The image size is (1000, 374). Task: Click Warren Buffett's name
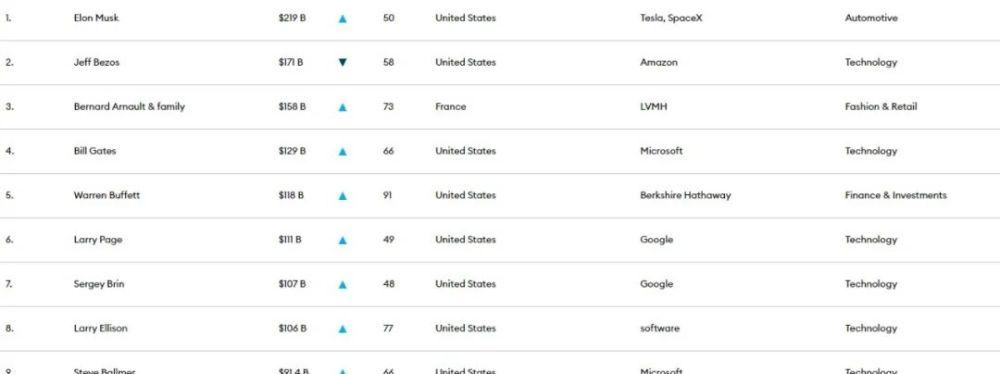(x=107, y=195)
